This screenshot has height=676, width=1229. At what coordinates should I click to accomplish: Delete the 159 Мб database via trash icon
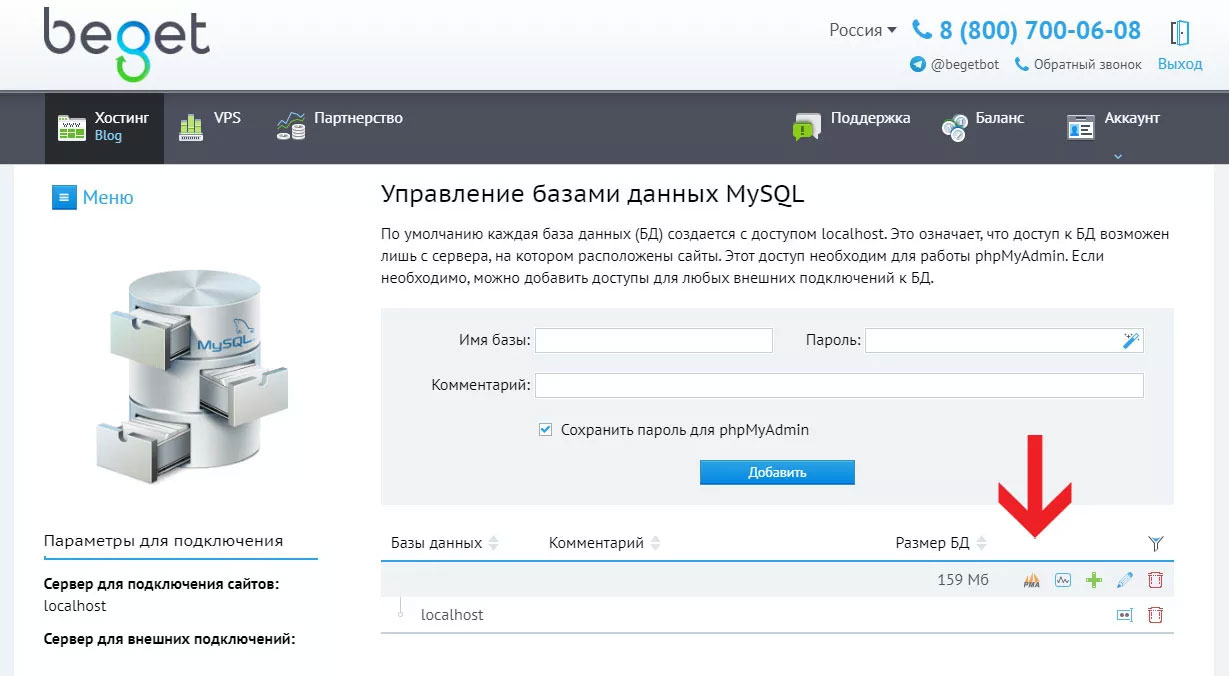pyautogui.click(x=1155, y=580)
